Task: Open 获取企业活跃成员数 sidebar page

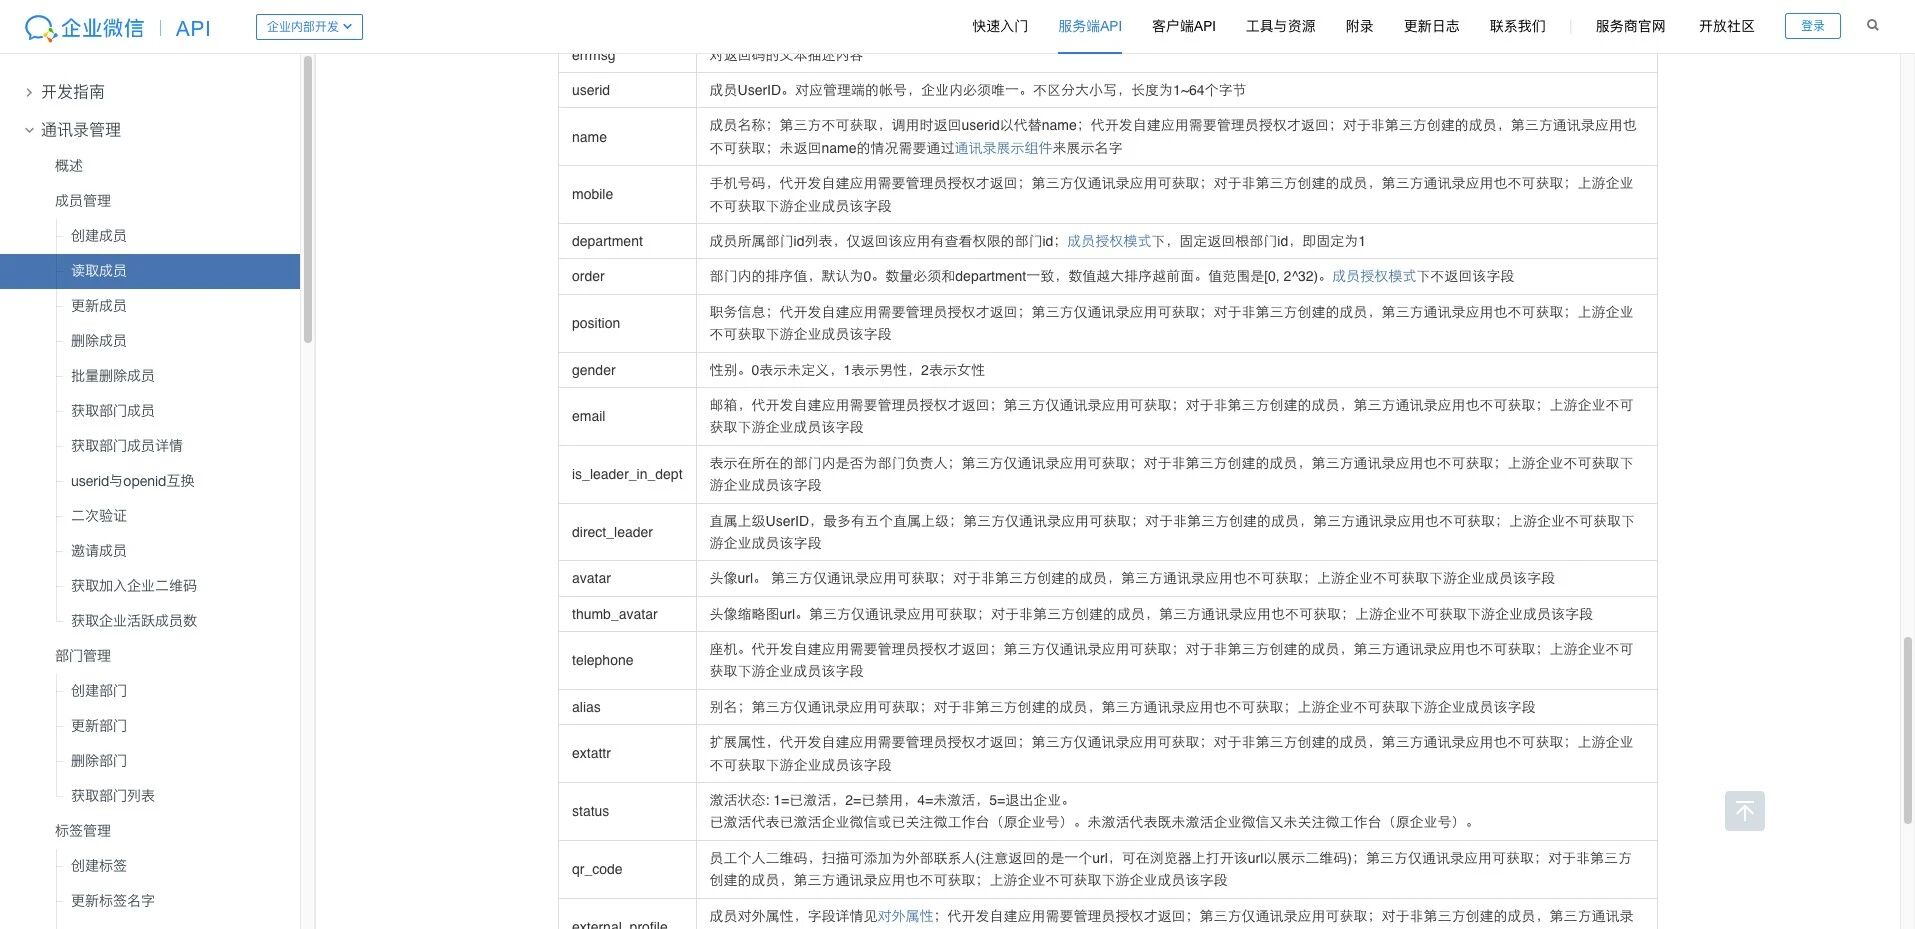Action: 134,621
